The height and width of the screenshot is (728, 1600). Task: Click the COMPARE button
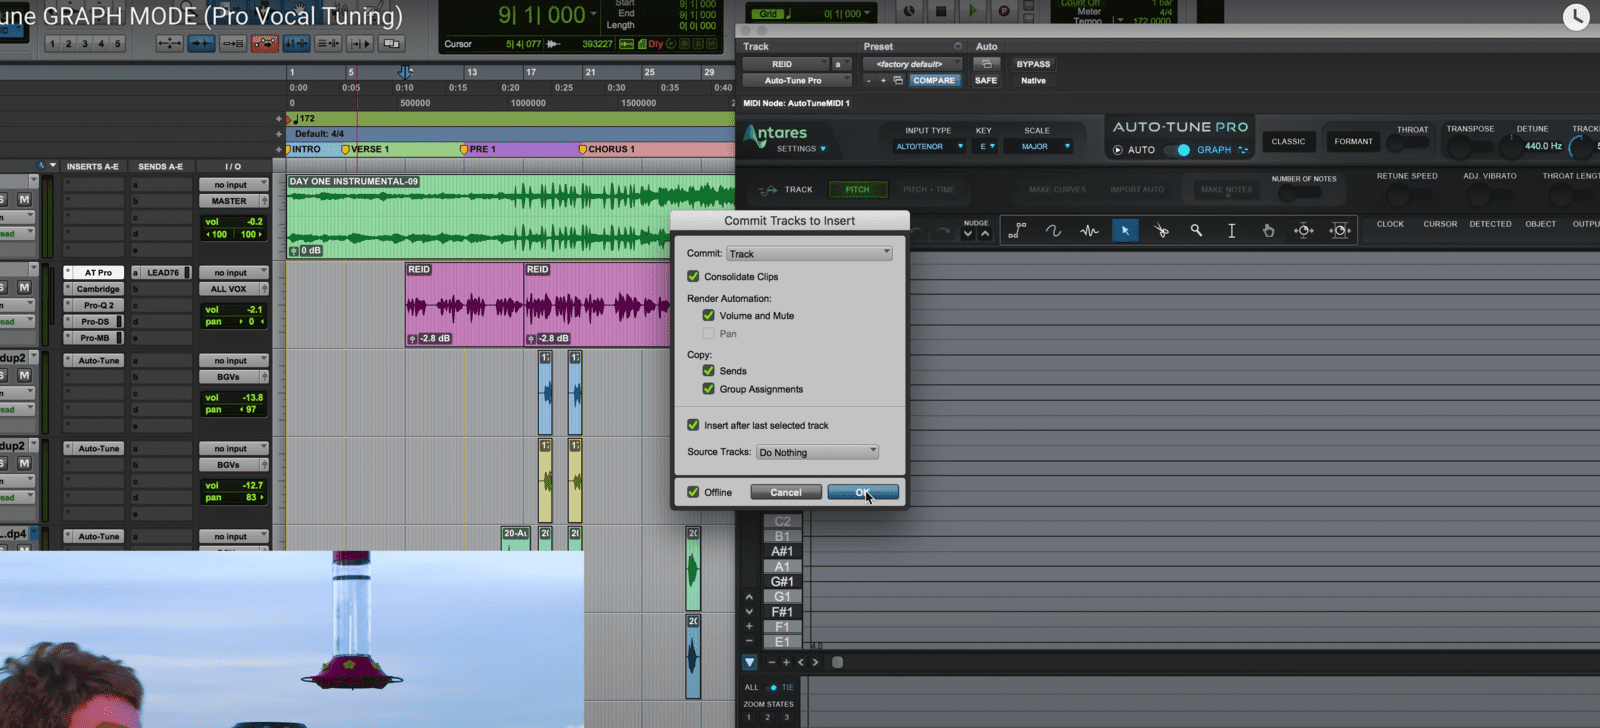pyautogui.click(x=934, y=80)
